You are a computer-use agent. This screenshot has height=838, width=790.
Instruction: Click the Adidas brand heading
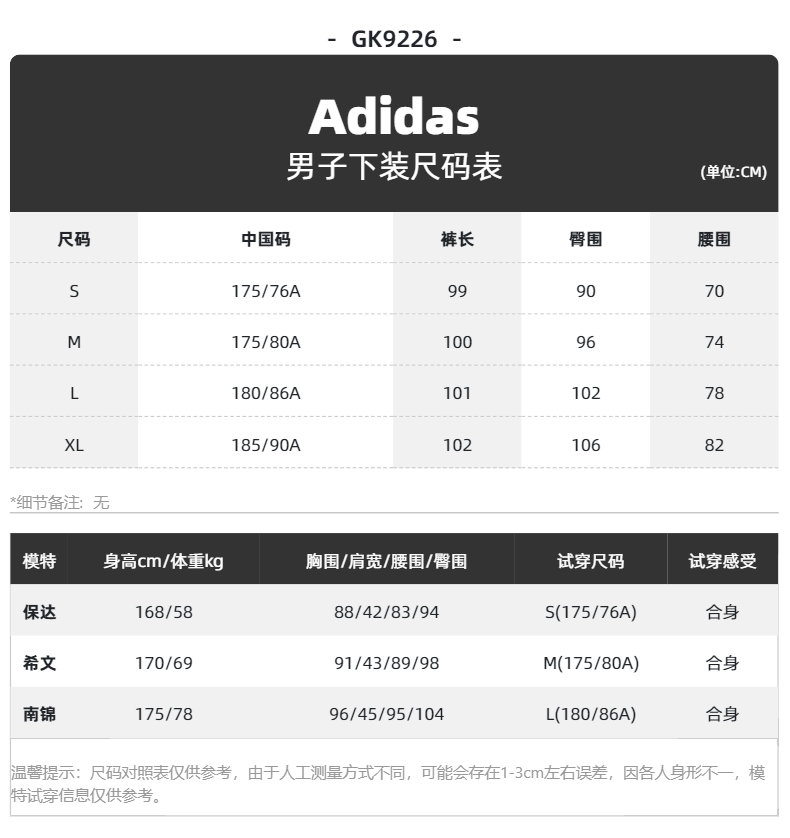(394, 117)
